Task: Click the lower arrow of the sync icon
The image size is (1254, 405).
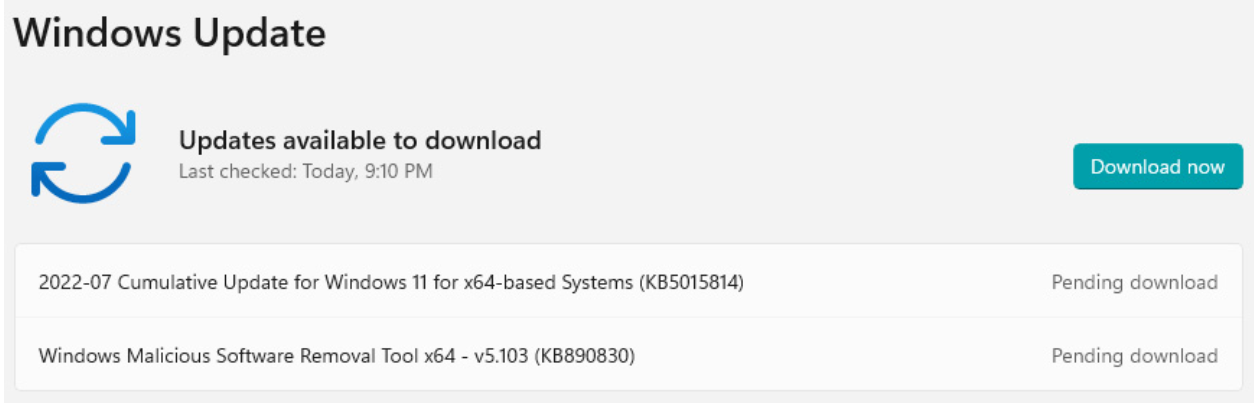Action: pos(79,181)
